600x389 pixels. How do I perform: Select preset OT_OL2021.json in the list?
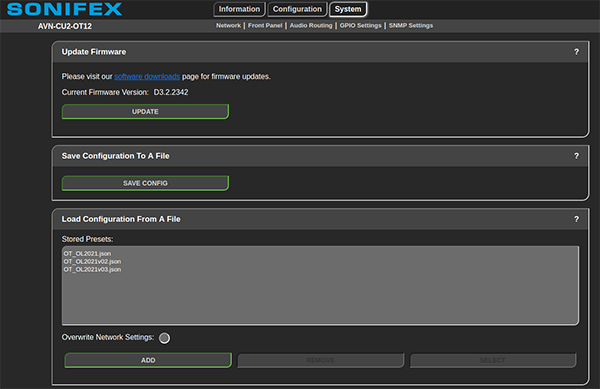coord(87,254)
